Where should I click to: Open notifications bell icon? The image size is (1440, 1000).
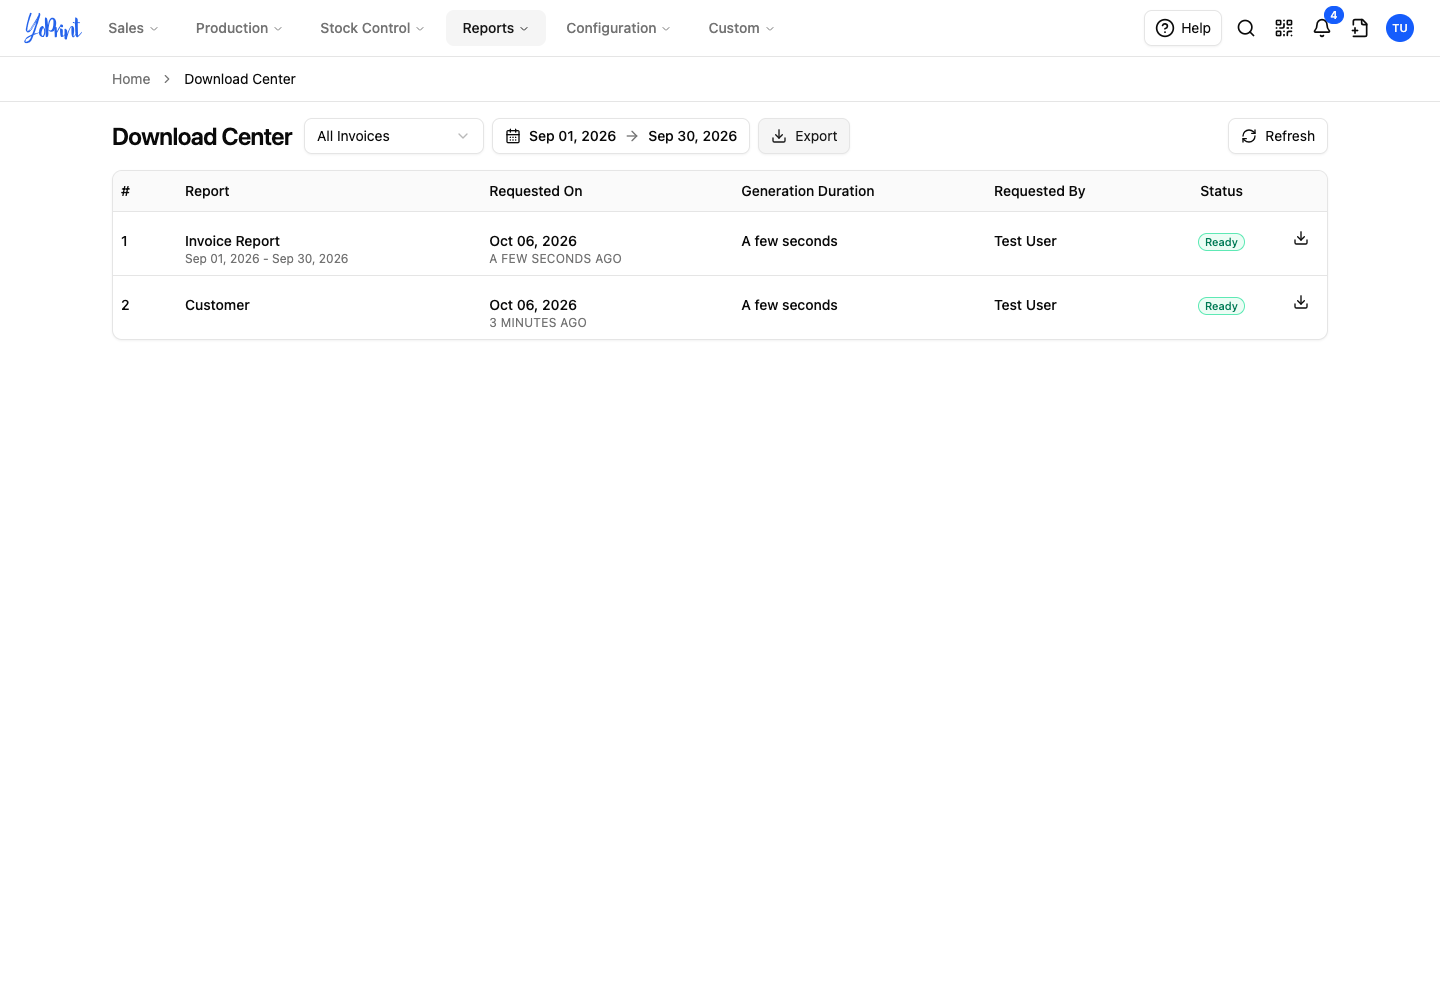tap(1322, 28)
